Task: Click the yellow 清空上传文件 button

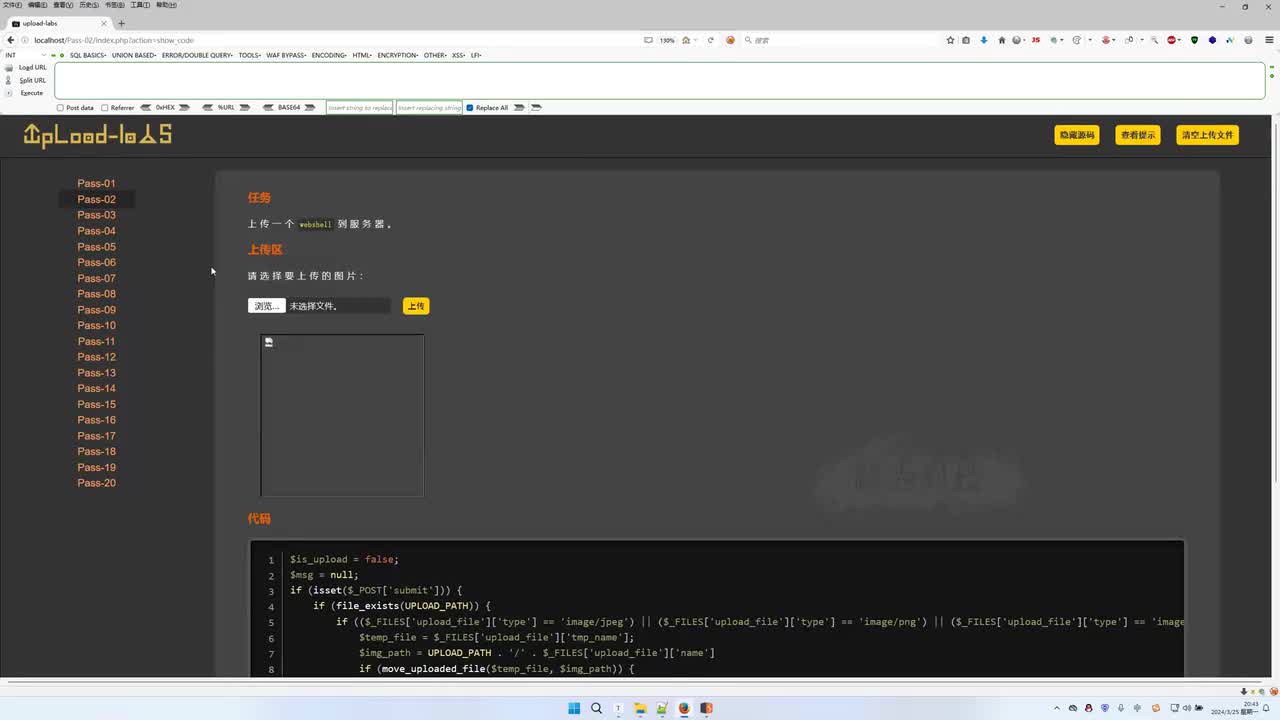Action: tap(1208, 135)
